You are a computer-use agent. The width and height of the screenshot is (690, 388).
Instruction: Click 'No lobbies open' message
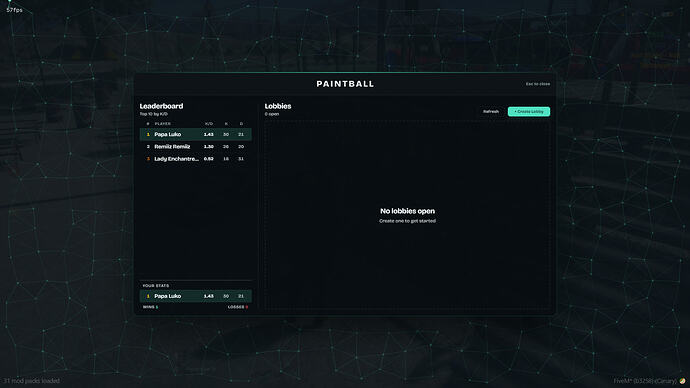(x=407, y=211)
